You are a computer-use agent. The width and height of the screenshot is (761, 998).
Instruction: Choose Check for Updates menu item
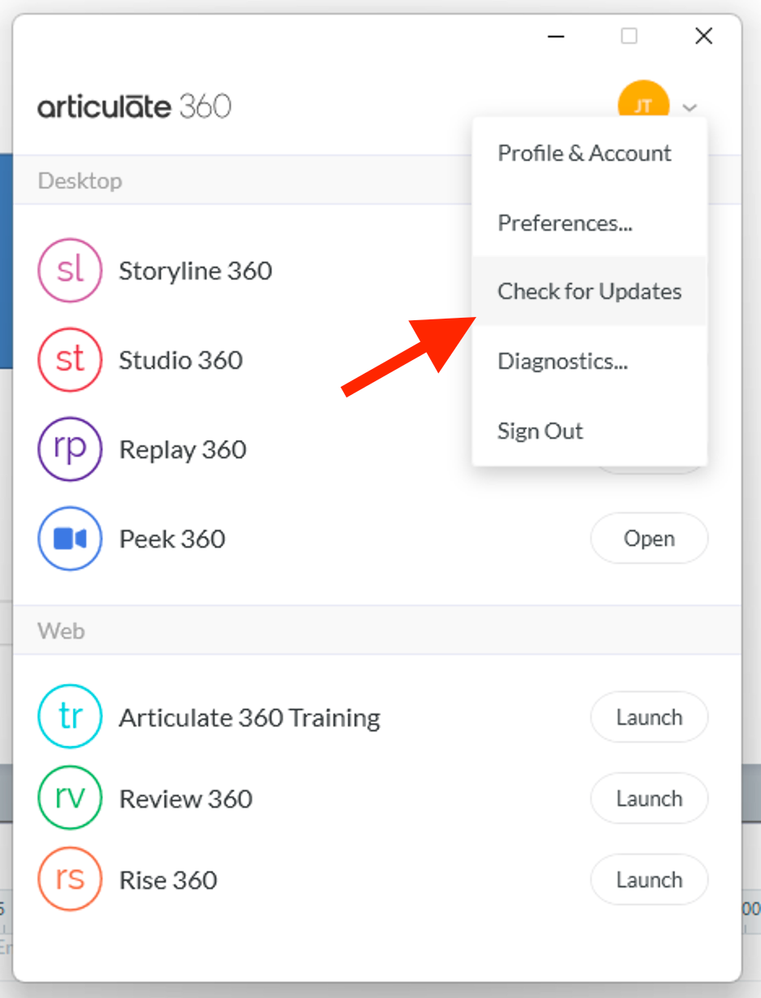590,291
